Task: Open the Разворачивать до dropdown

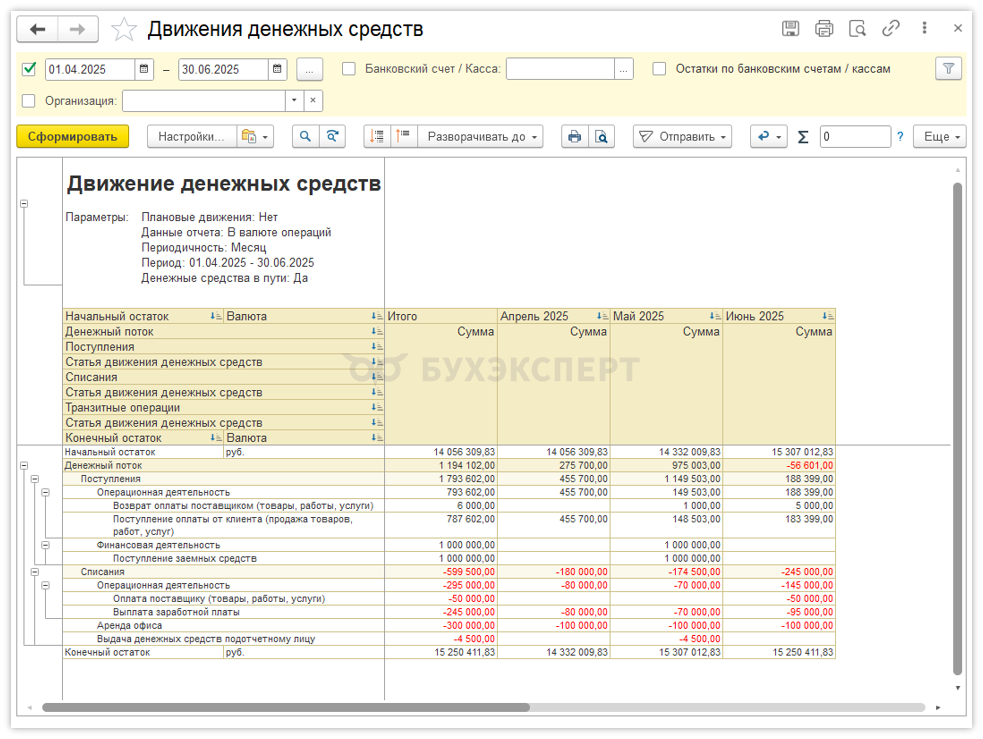Action: pos(481,137)
